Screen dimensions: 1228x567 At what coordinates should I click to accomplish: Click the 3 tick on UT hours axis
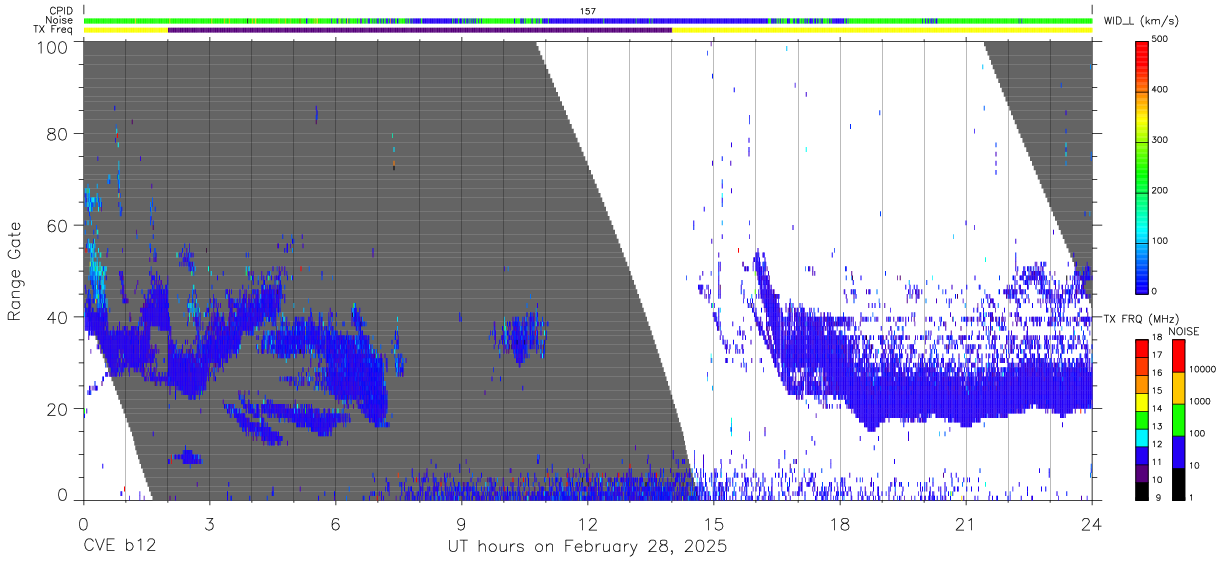(x=210, y=524)
